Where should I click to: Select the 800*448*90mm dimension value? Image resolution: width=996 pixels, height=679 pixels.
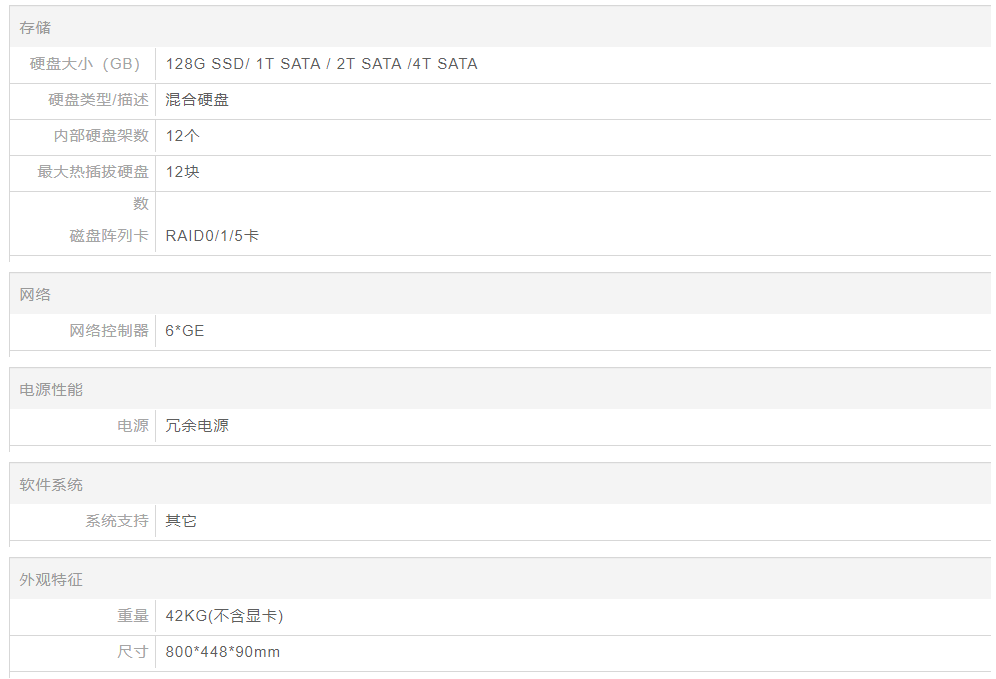click(222, 652)
